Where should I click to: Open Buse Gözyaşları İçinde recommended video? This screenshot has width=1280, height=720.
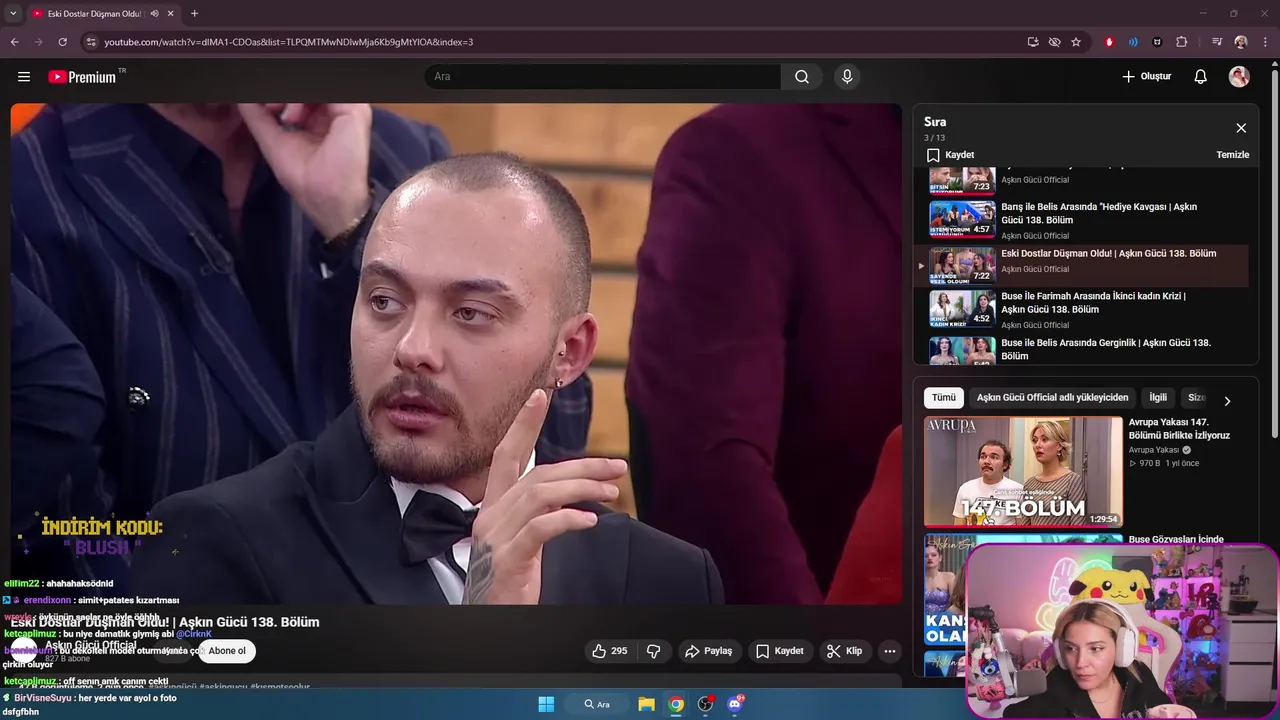point(1176,540)
